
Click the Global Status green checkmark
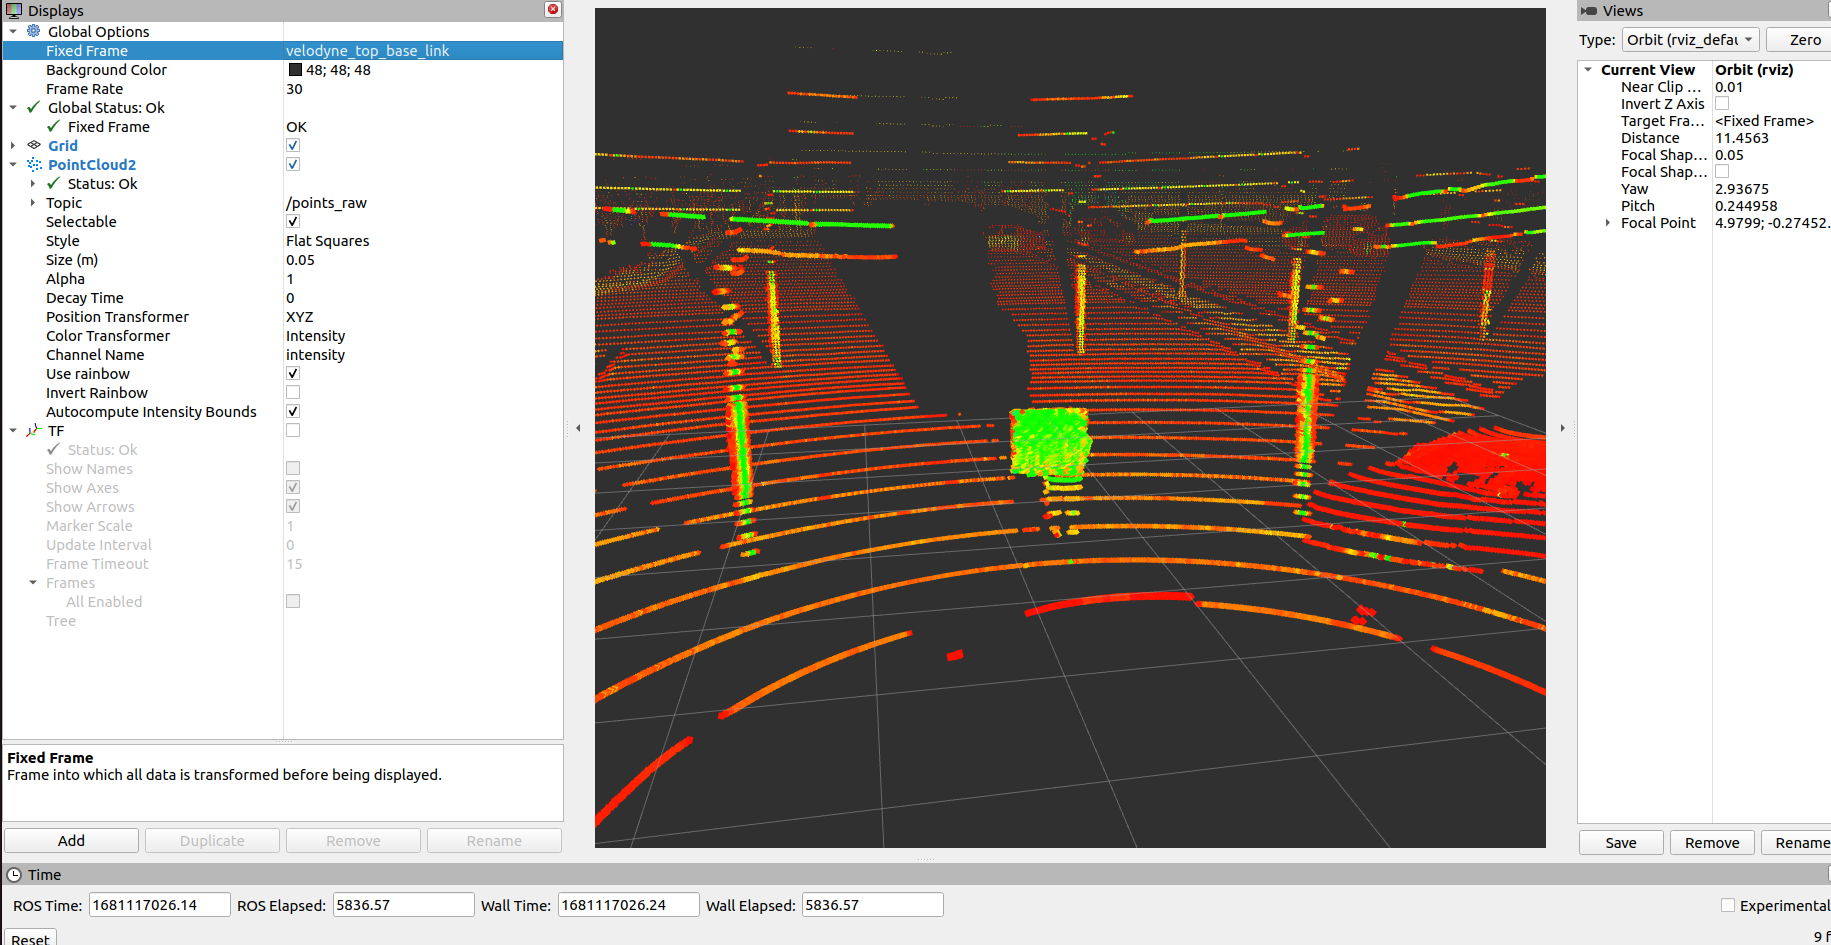point(34,107)
